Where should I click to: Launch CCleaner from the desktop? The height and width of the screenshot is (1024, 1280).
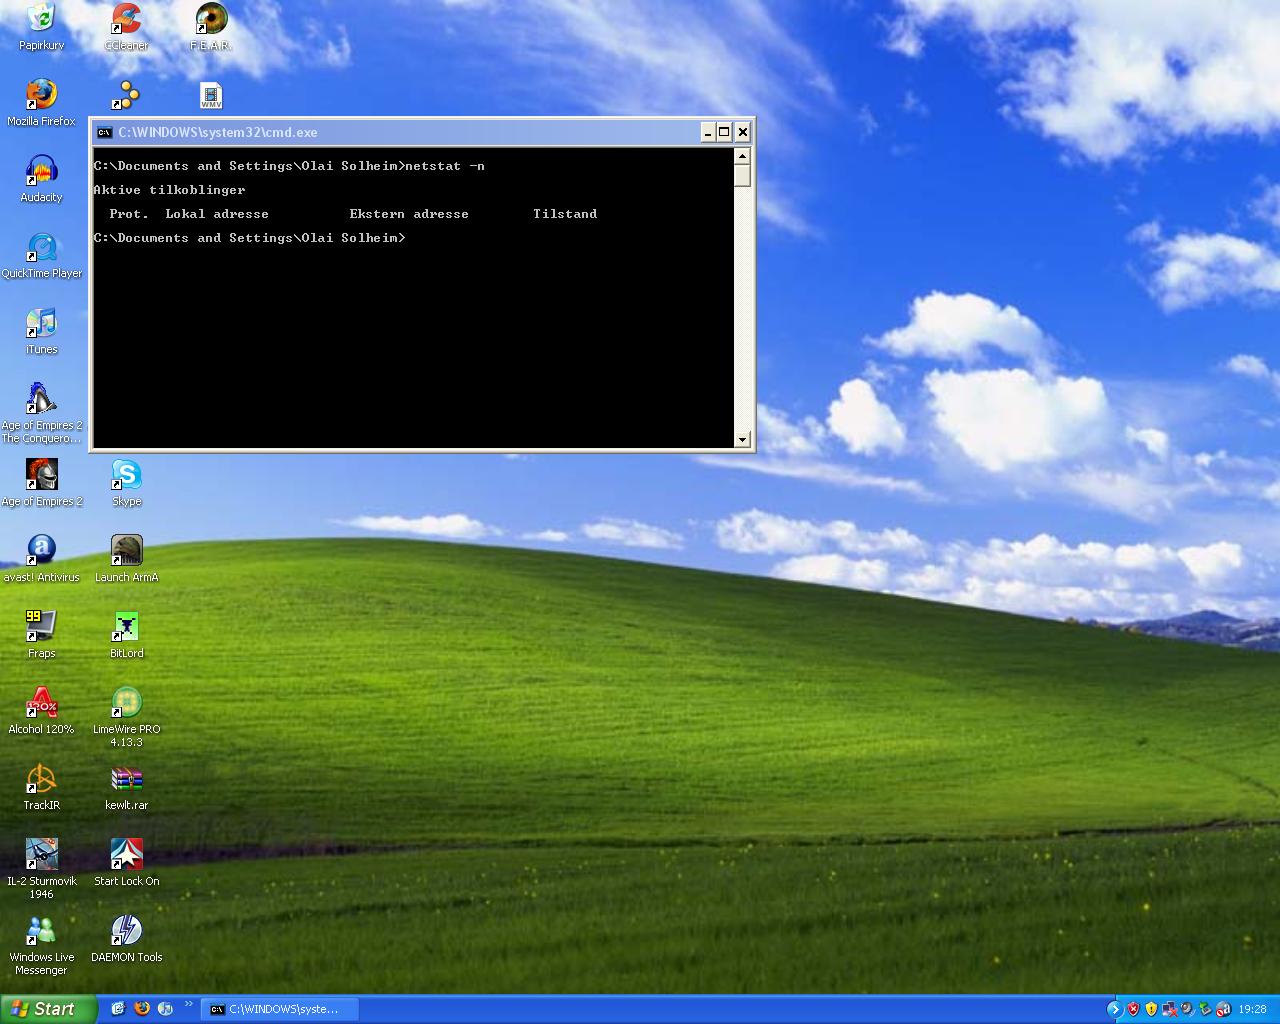tap(126, 27)
